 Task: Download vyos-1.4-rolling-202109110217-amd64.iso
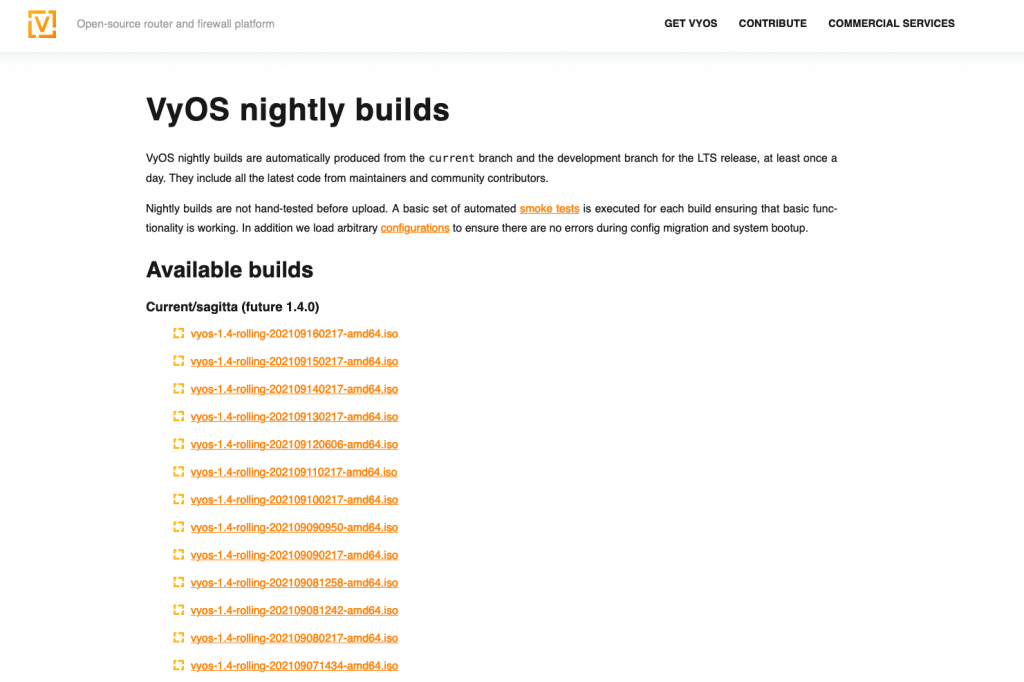[294, 472]
